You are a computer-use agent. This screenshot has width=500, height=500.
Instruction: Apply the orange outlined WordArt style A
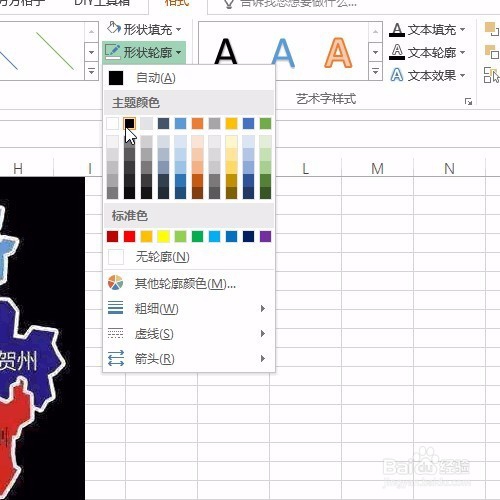pos(338,52)
